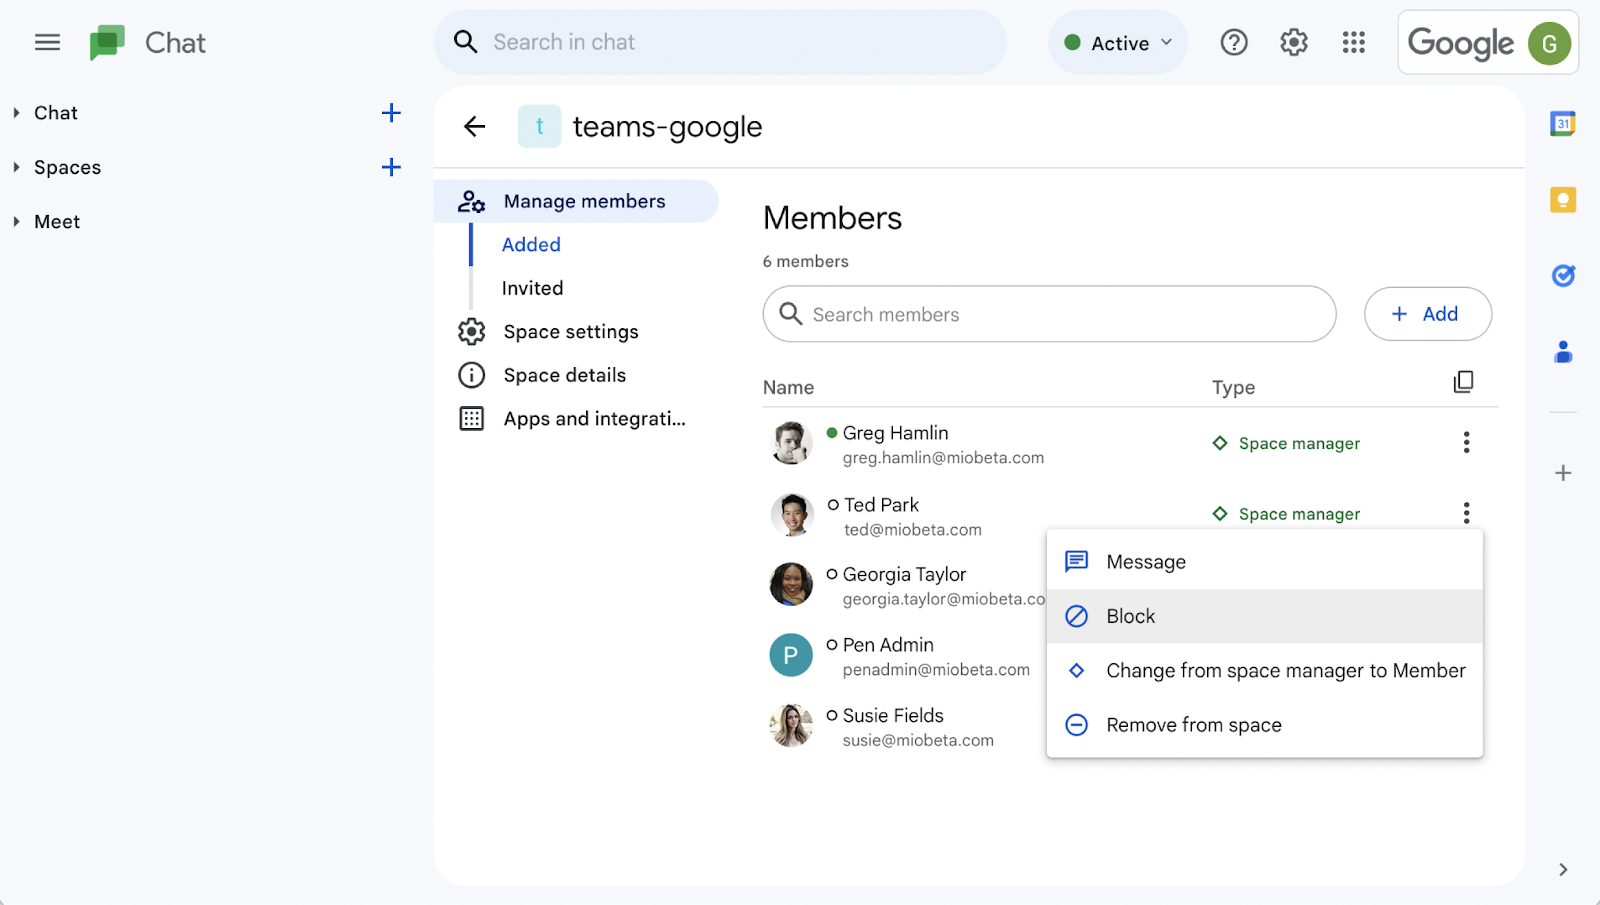Click email greg.hamlin@miobeta.com
Image resolution: width=1600 pixels, height=905 pixels.
pos(943,458)
